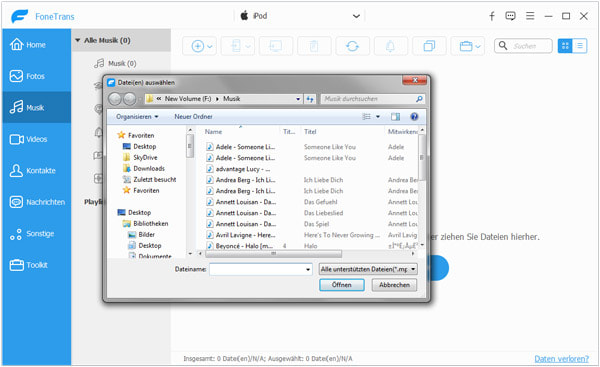600x367 pixels.
Task: Open the iPod device dropdown
Action: [x=356, y=16]
